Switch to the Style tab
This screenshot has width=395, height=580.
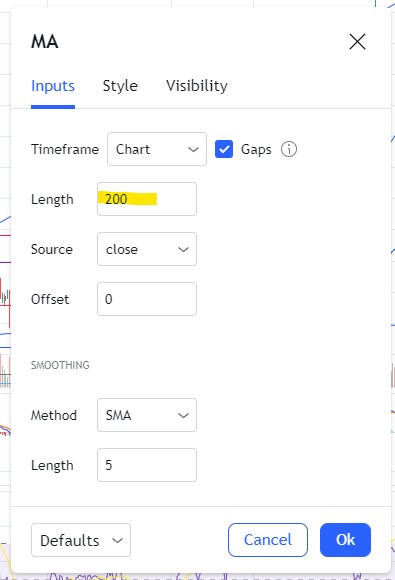pyautogui.click(x=120, y=86)
